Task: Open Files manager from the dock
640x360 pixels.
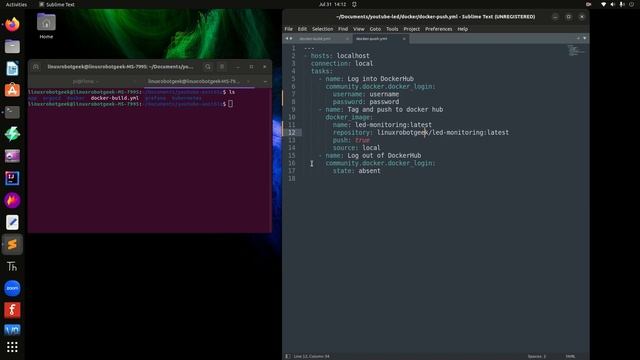Action: point(12,47)
